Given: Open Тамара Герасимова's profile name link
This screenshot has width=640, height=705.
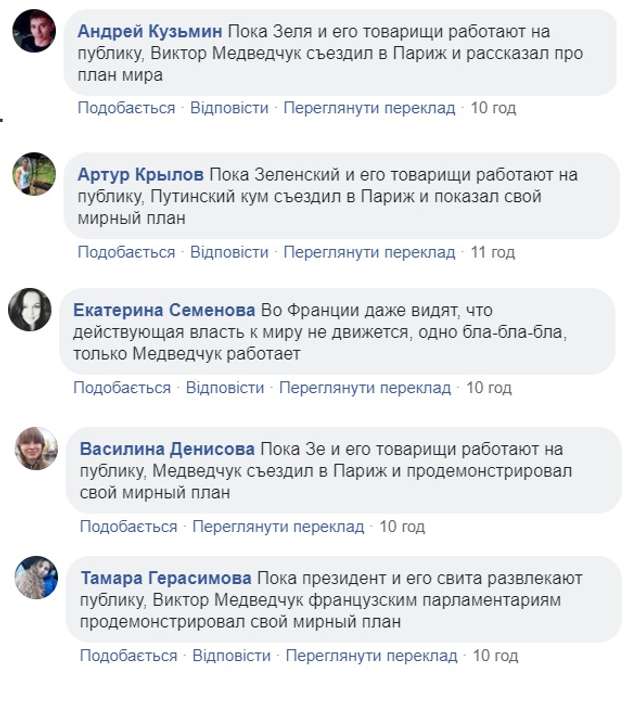Looking at the screenshot, I should click(x=166, y=578).
